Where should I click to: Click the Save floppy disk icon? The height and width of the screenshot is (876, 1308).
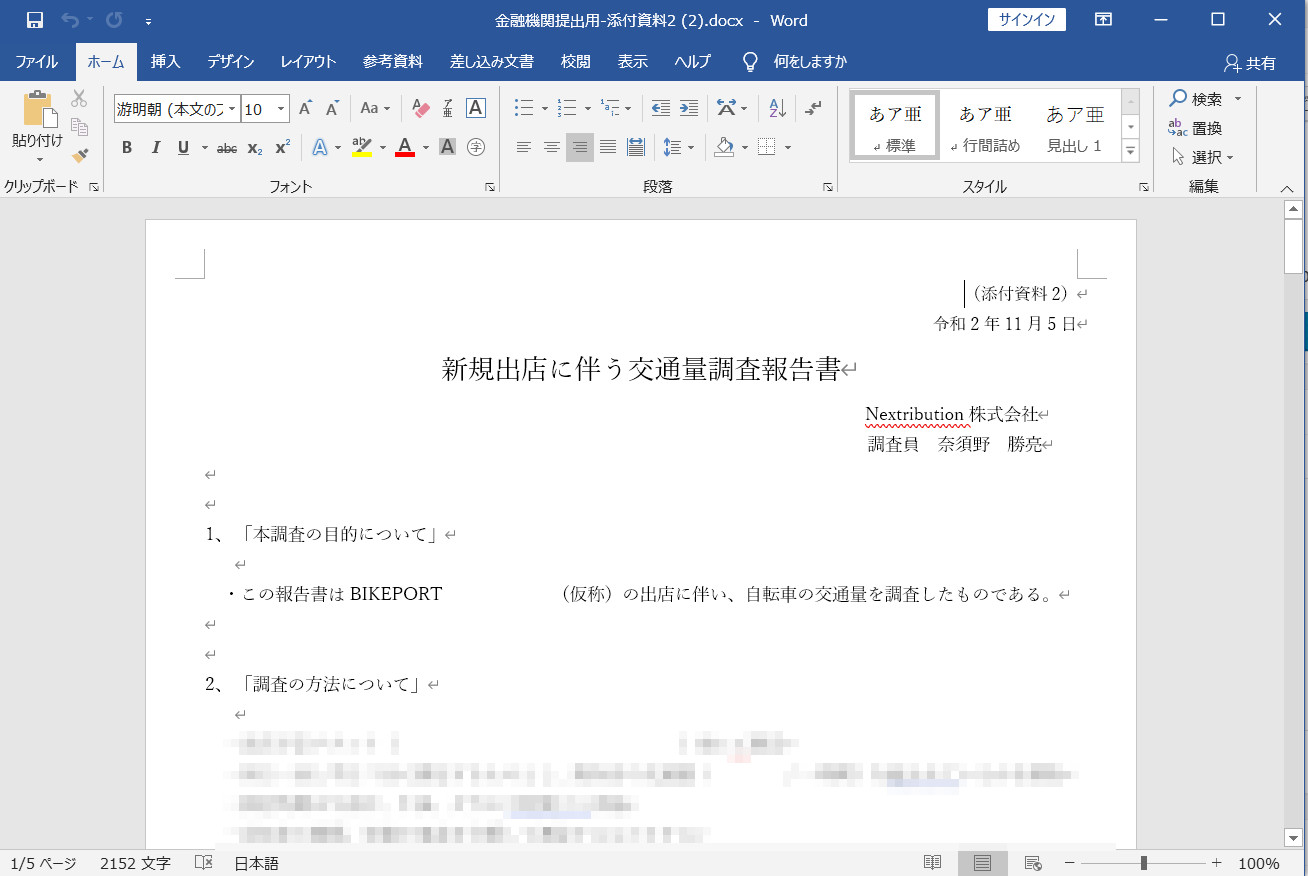[x=35, y=20]
